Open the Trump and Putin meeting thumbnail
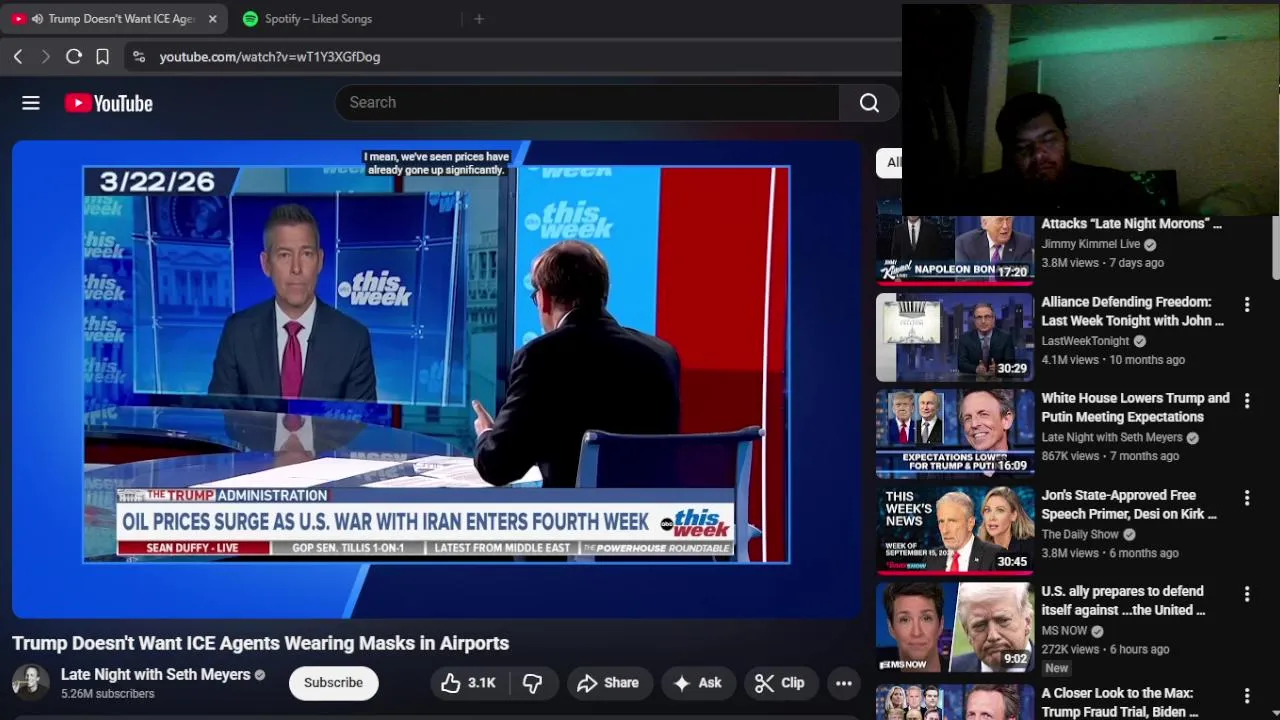 (955, 435)
